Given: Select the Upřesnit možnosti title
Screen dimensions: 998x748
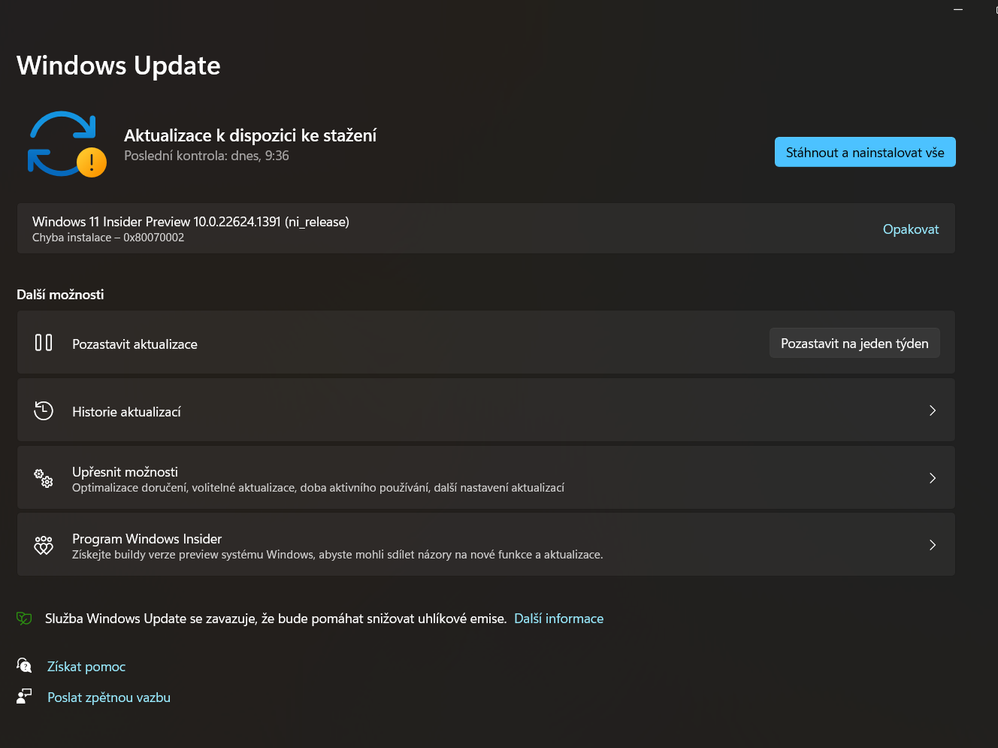Looking at the screenshot, I should (125, 472).
